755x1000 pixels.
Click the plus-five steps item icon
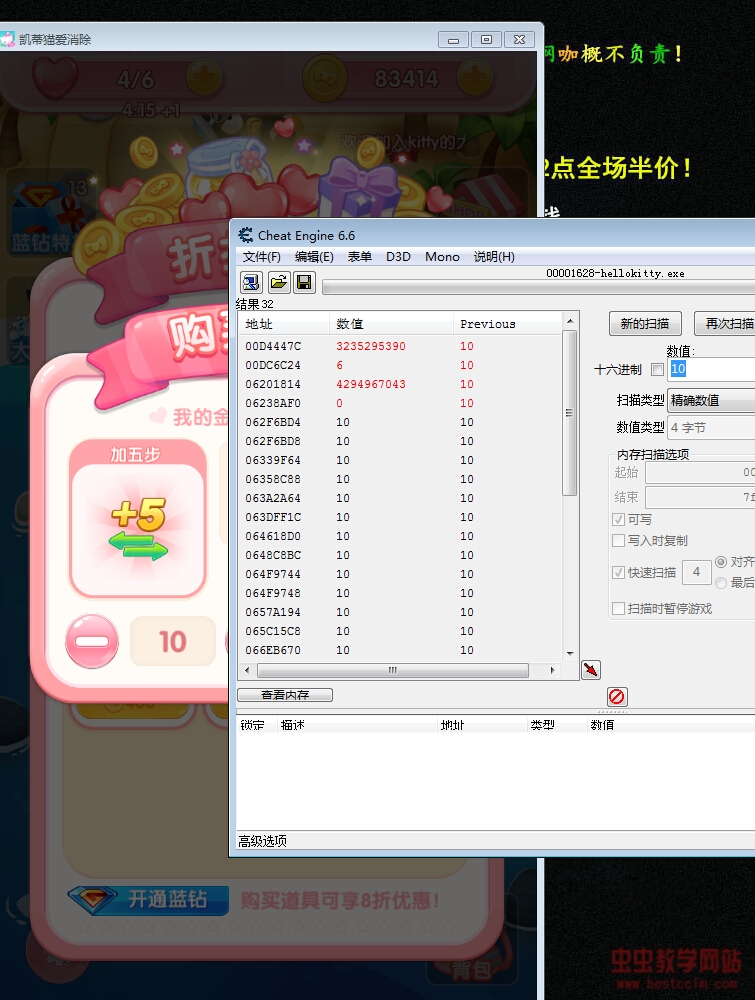[138, 530]
